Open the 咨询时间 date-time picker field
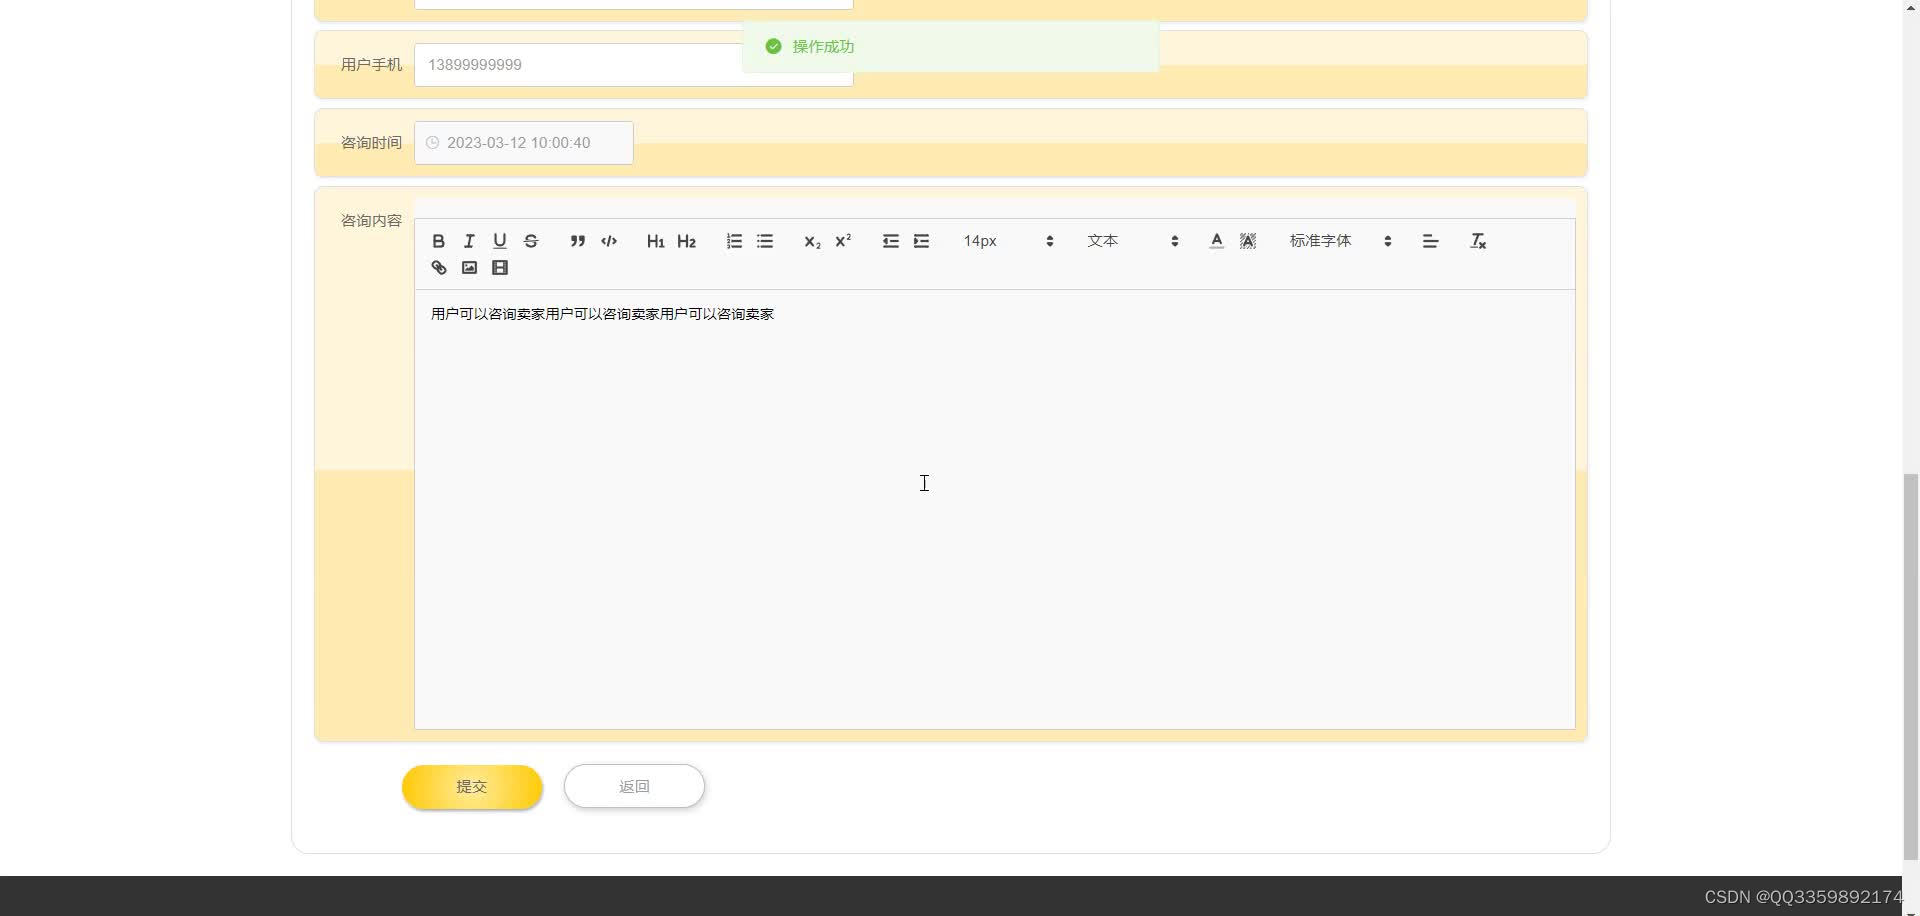 tap(524, 143)
